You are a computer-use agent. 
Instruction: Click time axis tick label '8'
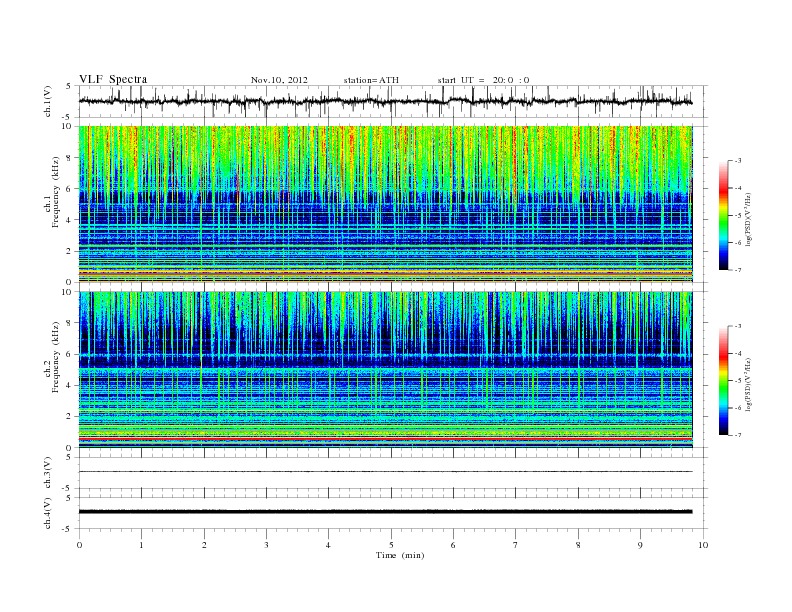(578, 545)
